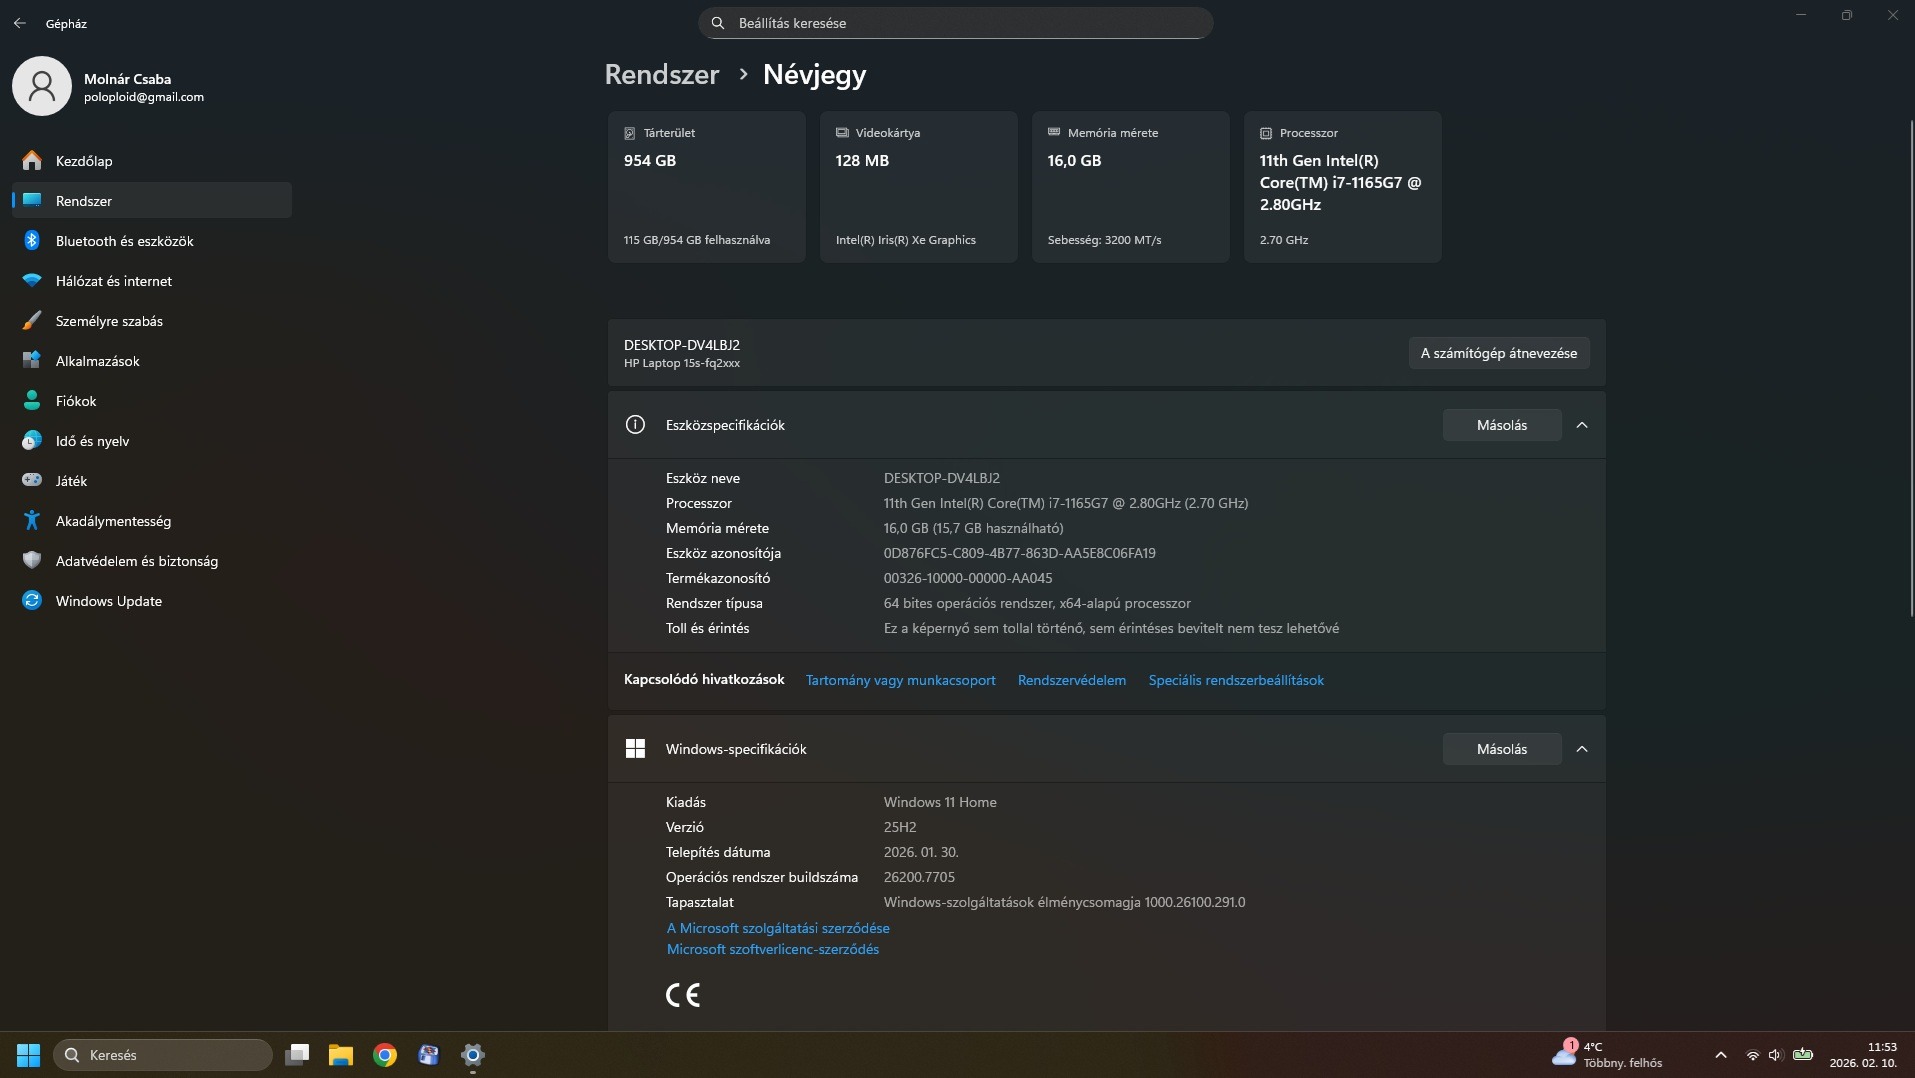Click the battery tray icon
Viewport: 1915px width, 1078px height.
tap(1803, 1054)
